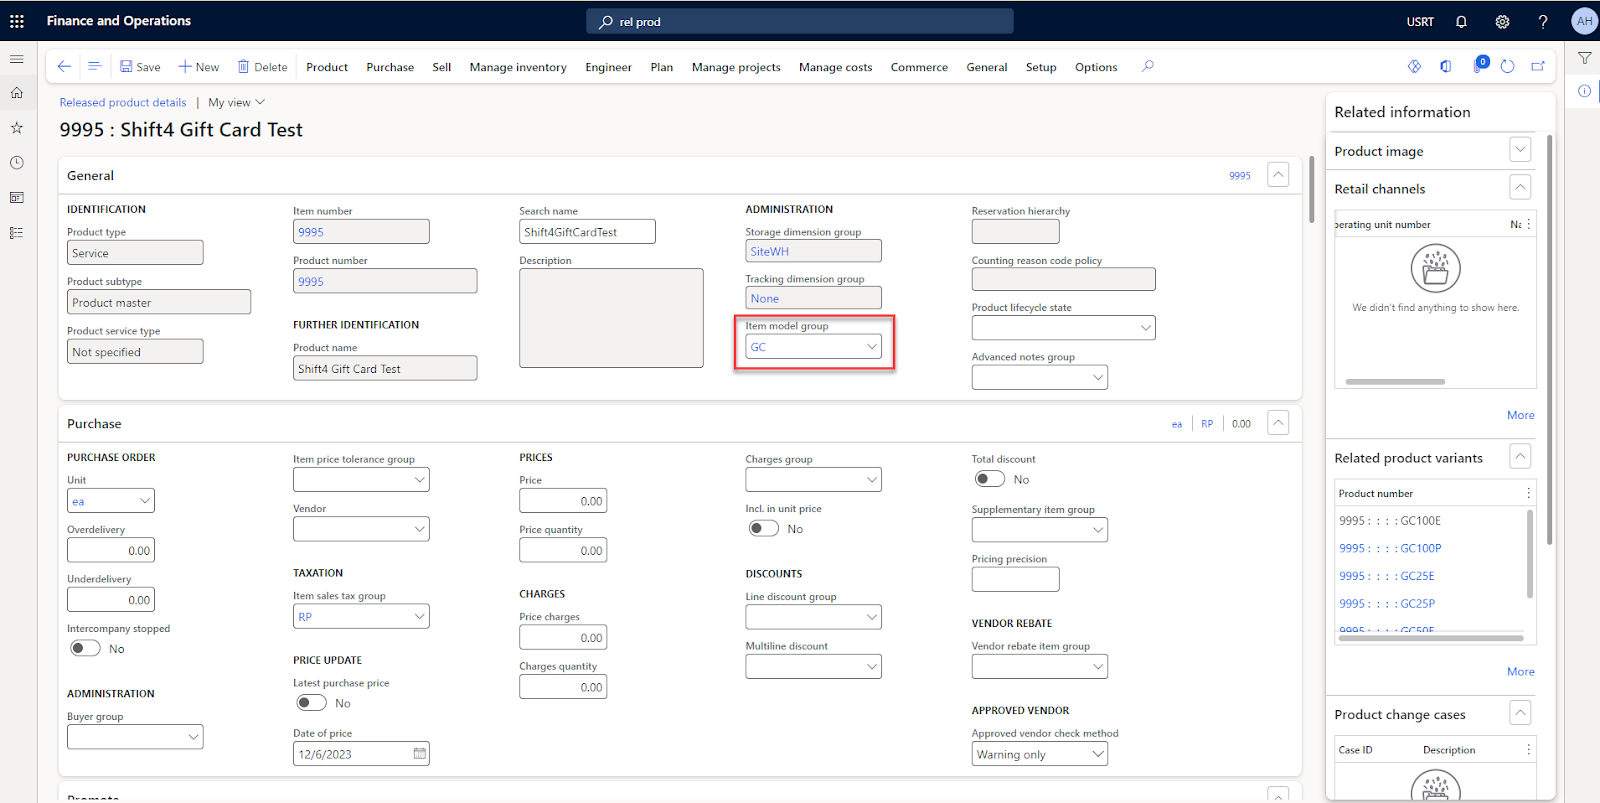Click the rel prod search box
Image resolution: width=1600 pixels, height=803 pixels.
coord(800,21)
